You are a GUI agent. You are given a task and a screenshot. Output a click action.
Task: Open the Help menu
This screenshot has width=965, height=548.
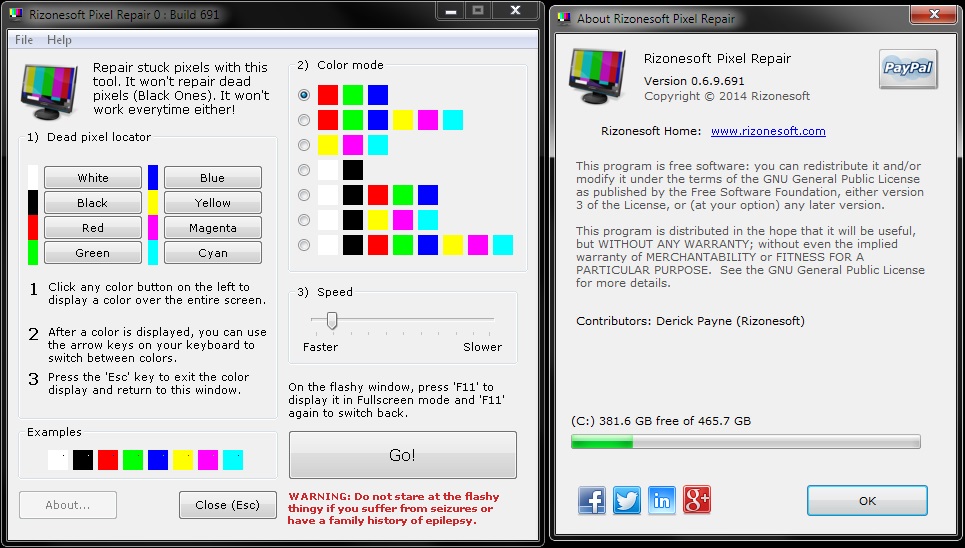coord(59,40)
